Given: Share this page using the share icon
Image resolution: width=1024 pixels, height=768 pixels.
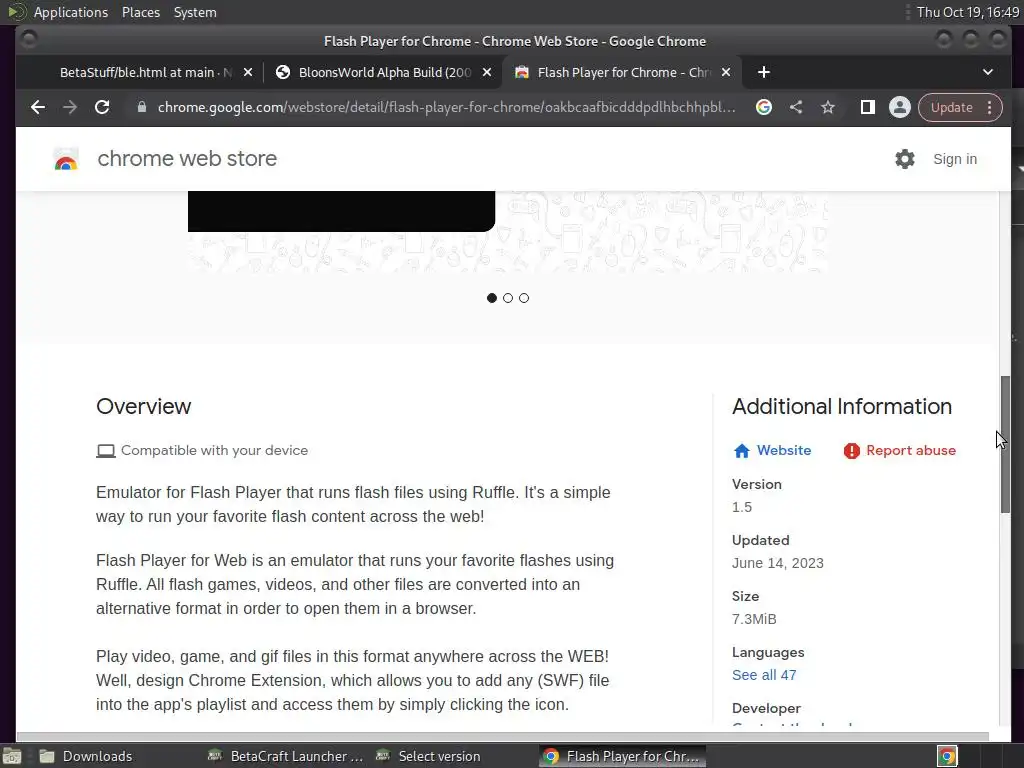Looking at the screenshot, I should [x=795, y=107].
